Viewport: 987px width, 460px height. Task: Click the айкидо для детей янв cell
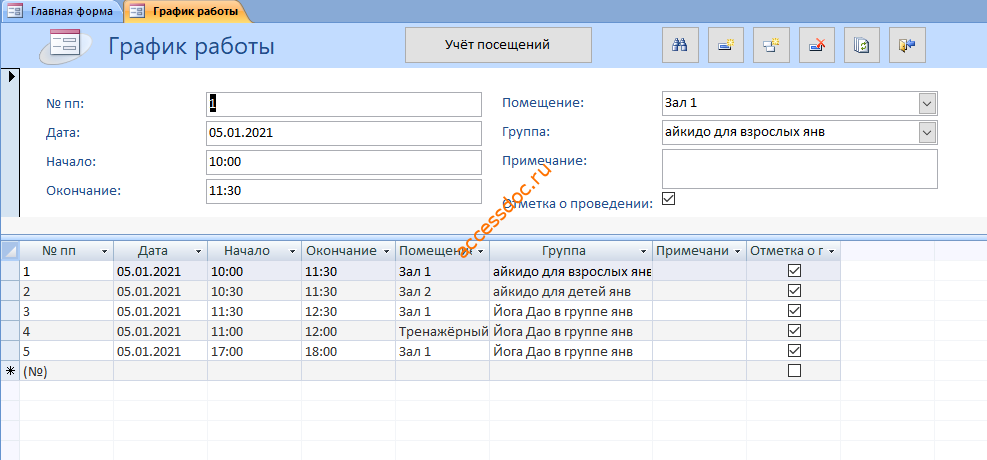tap(571, 291)
